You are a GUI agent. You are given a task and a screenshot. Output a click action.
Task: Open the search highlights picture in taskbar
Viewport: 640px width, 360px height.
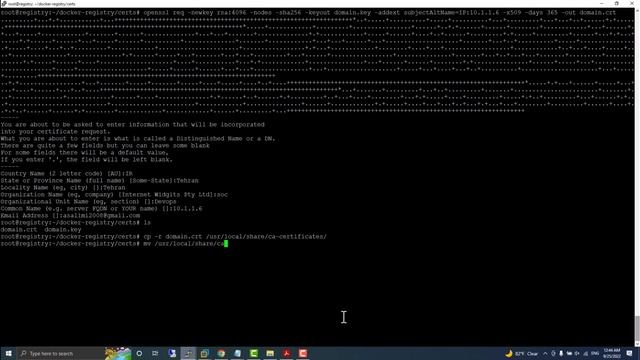pos(118,353)
